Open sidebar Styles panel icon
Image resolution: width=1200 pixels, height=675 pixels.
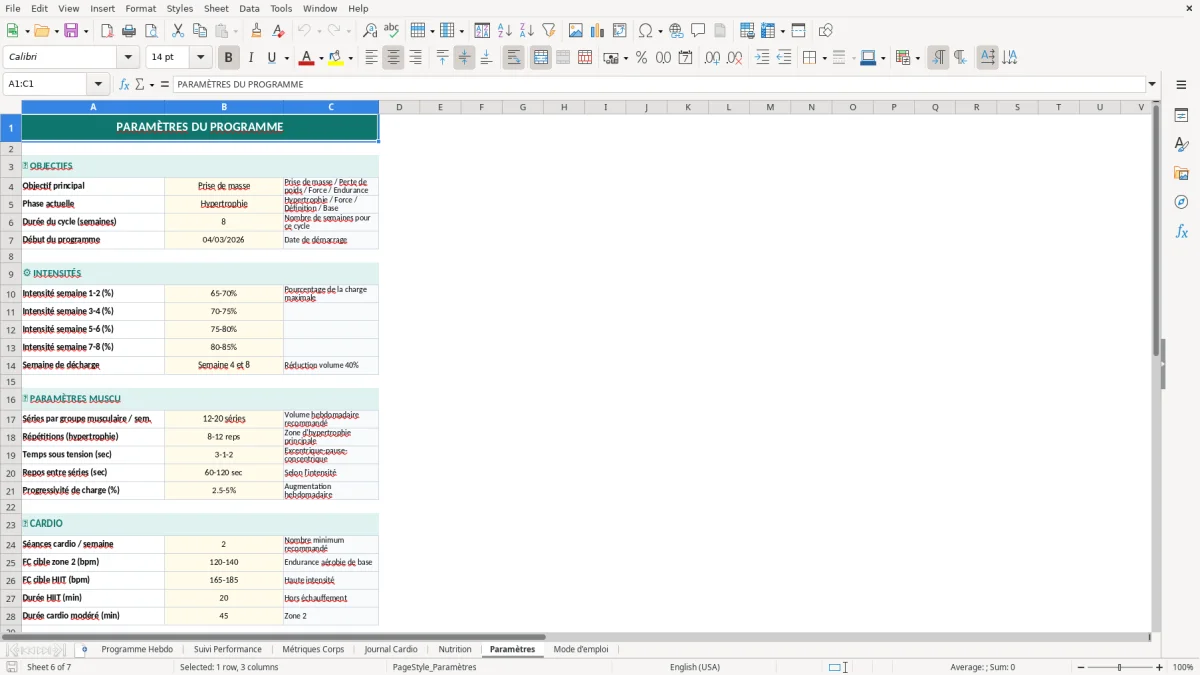pyautogui.click(x=1181, y=145)
